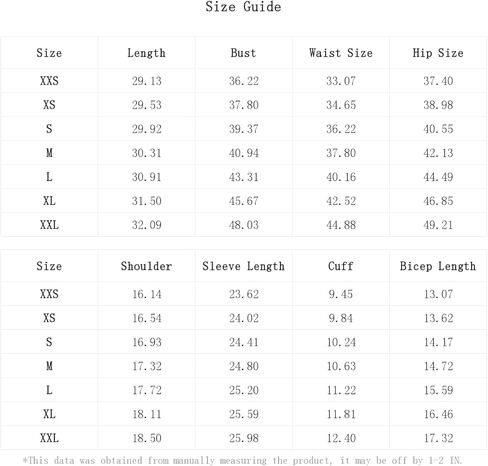Click the cuff value 9.45
The image size is (488, 466).
coord(341,294)
